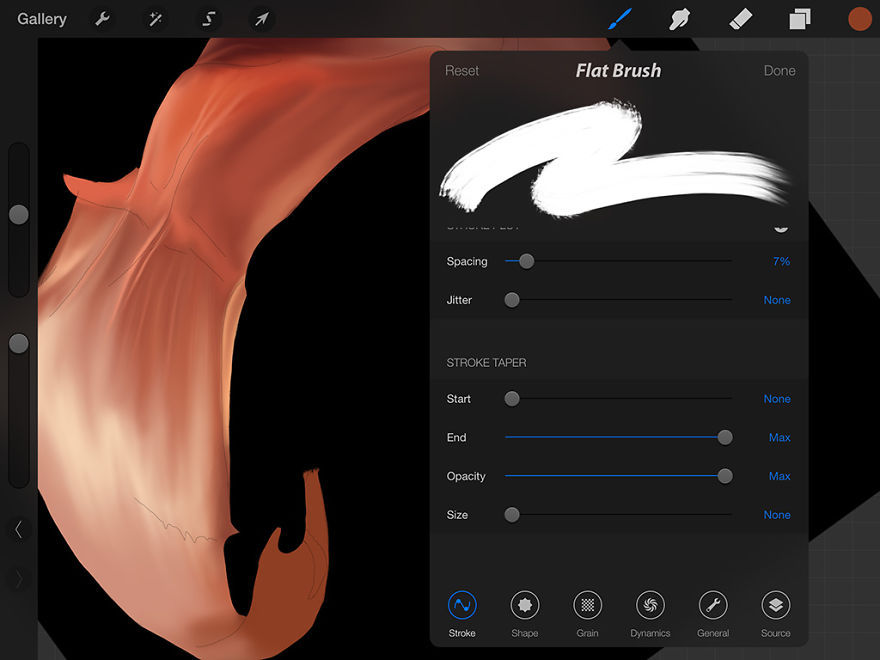880x660 pixels.
Task: Switch to Dynamics brush settings
Action: [650, 605]
